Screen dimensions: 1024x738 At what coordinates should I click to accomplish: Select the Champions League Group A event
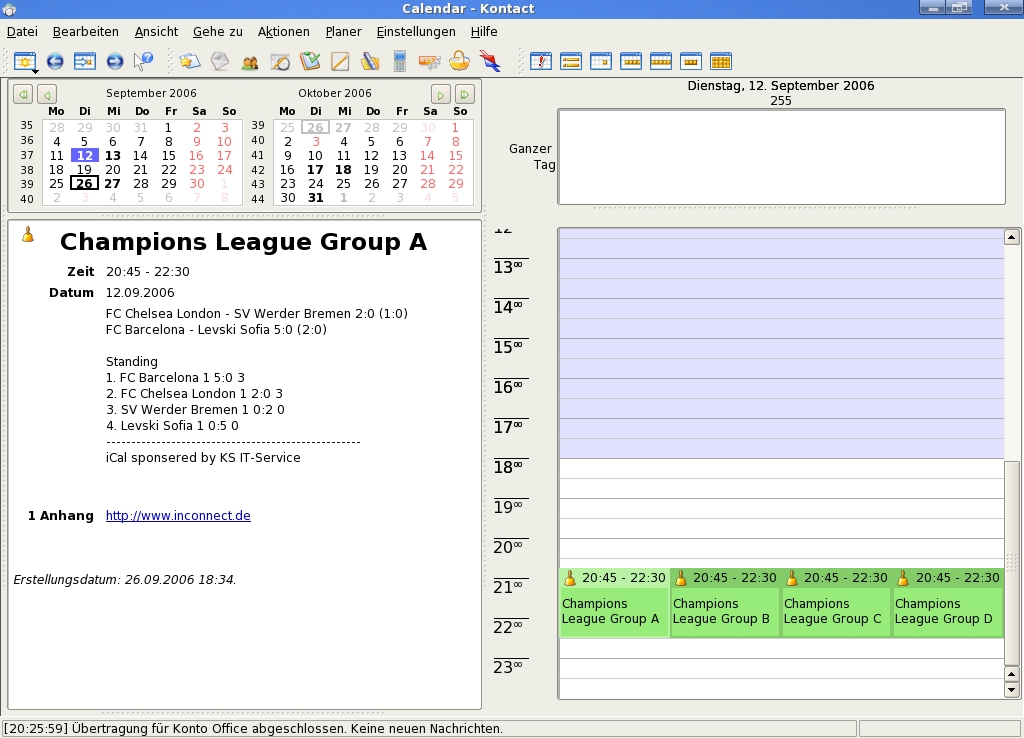coord(614,603)
